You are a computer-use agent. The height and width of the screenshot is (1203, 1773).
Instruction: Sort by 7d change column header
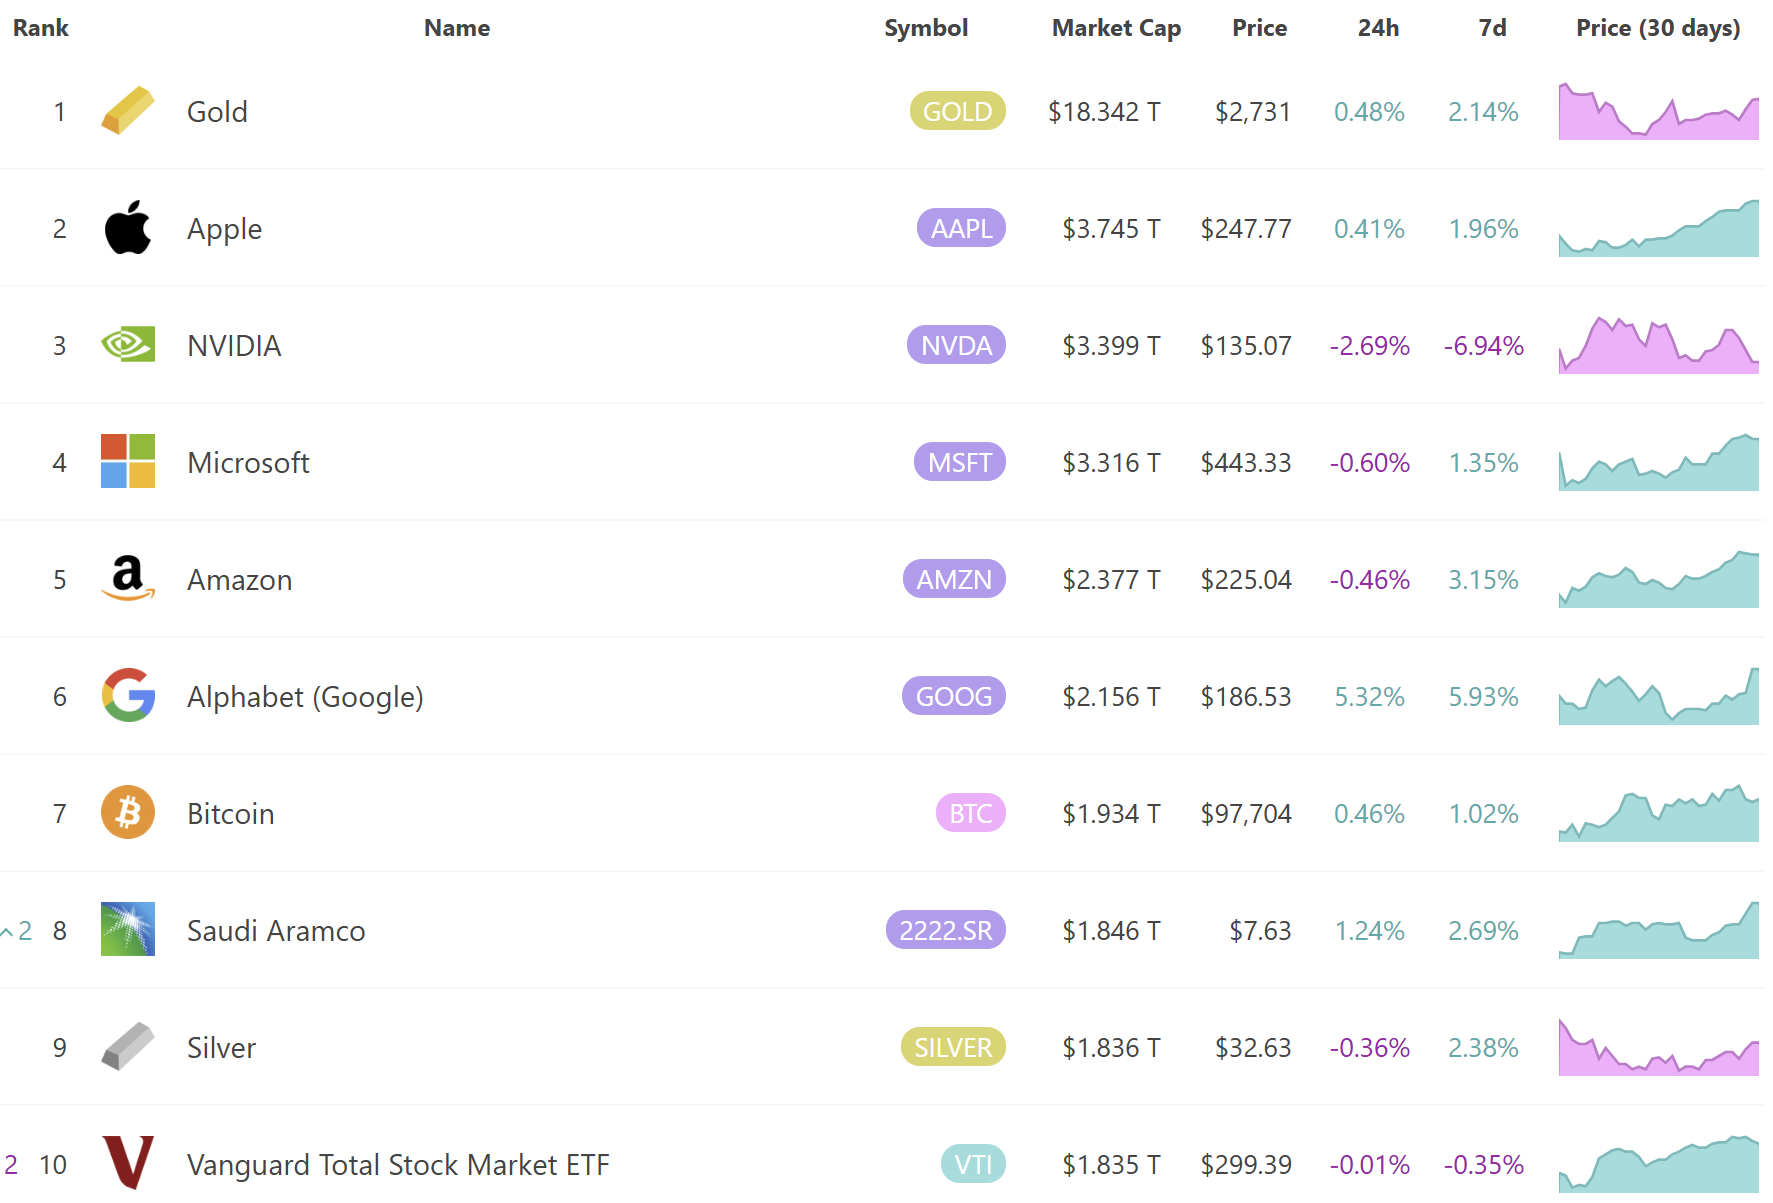click(x=1492, y=28)
